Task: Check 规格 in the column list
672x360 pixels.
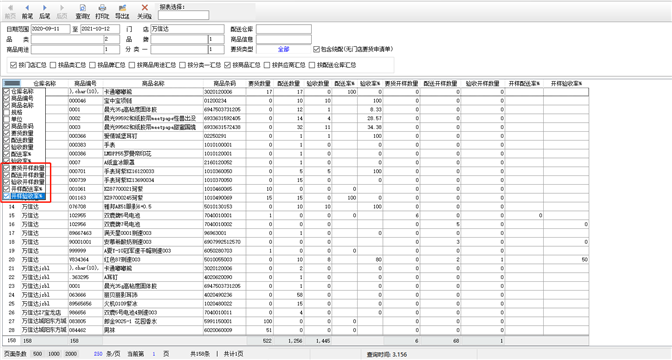Action: coord(6,112)
